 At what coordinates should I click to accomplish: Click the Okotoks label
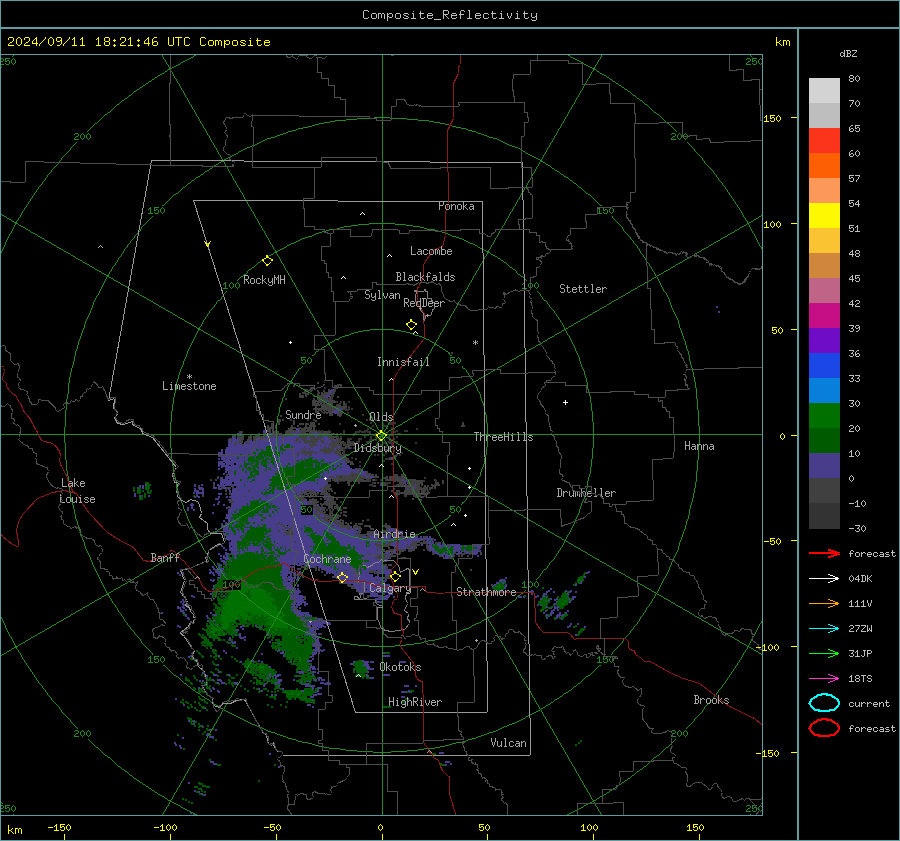(x=400, y=667)
